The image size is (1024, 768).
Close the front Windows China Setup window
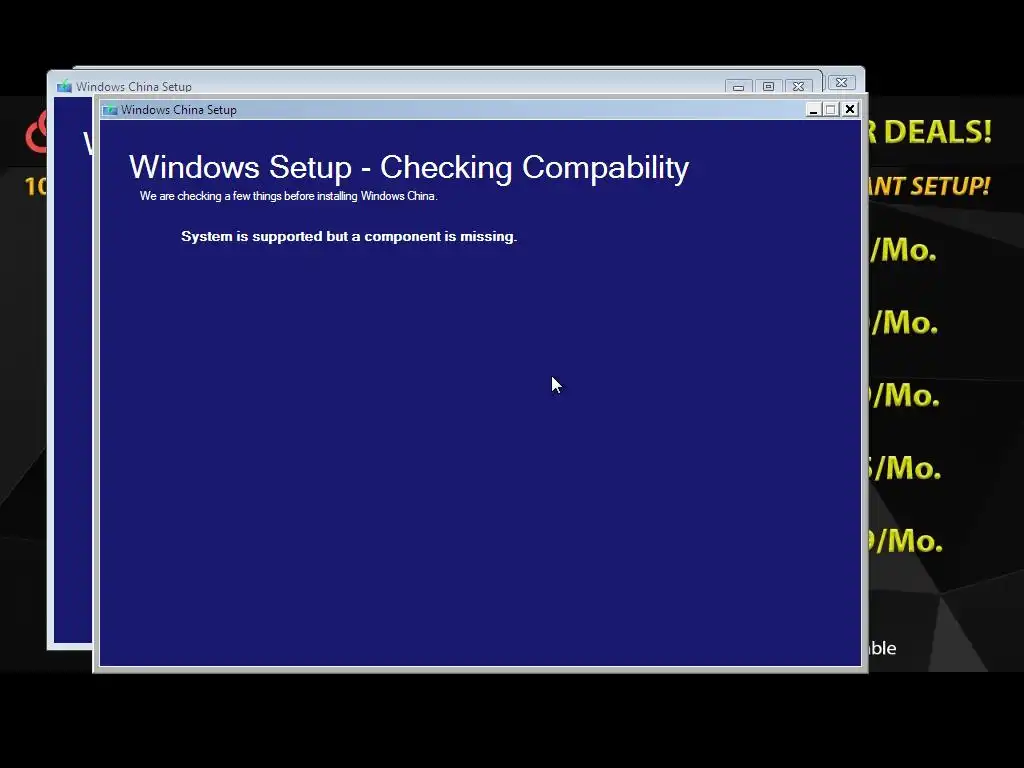click(x=850, y=109)
